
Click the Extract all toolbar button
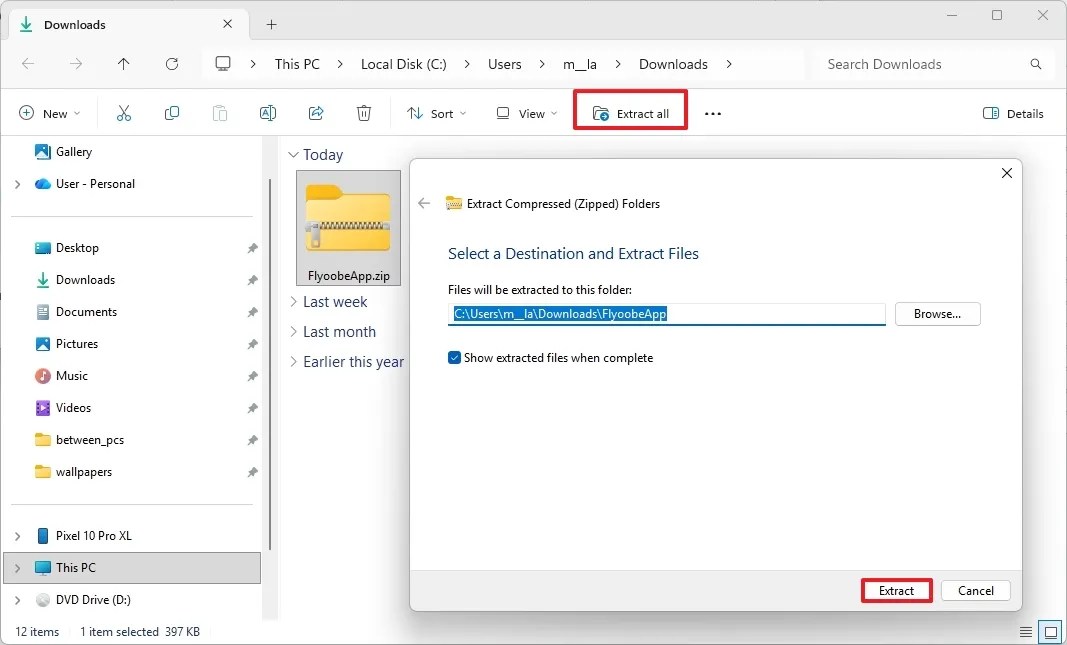630,114
